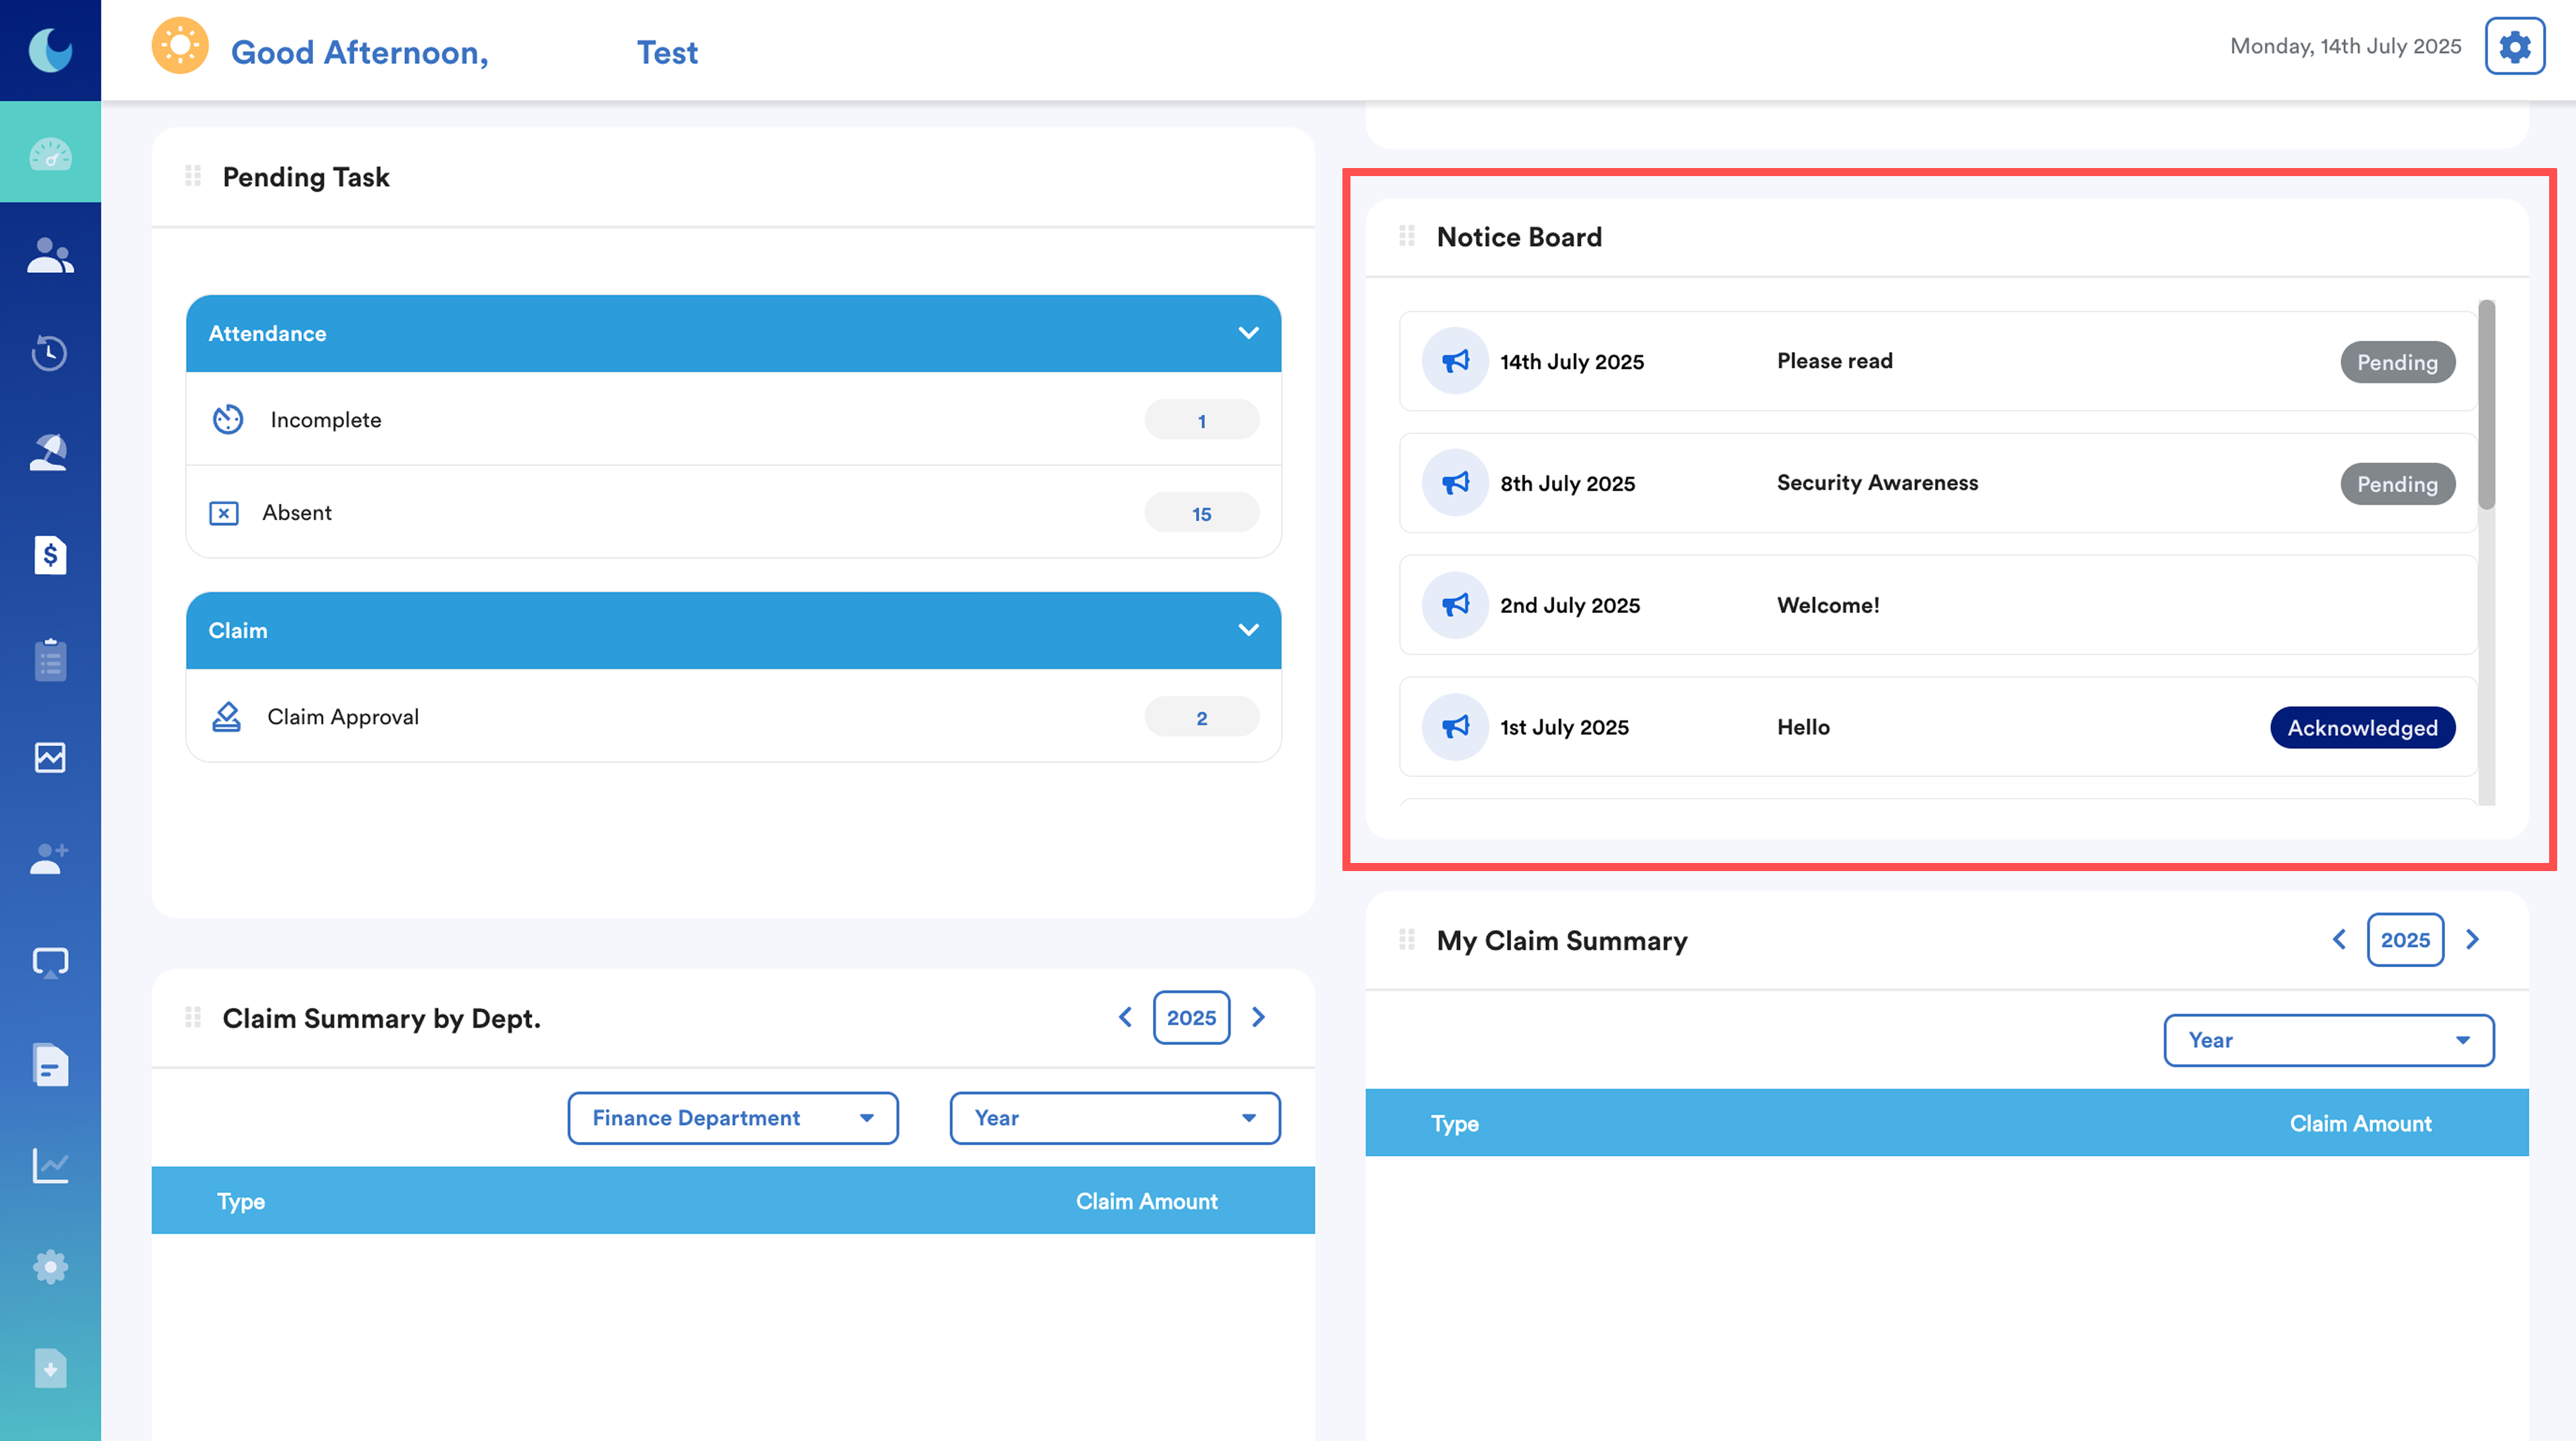Open the Year dropdown in My Claim Summary
The height and width of the screenshot is (1441, 2576).
(2328, 1040)
